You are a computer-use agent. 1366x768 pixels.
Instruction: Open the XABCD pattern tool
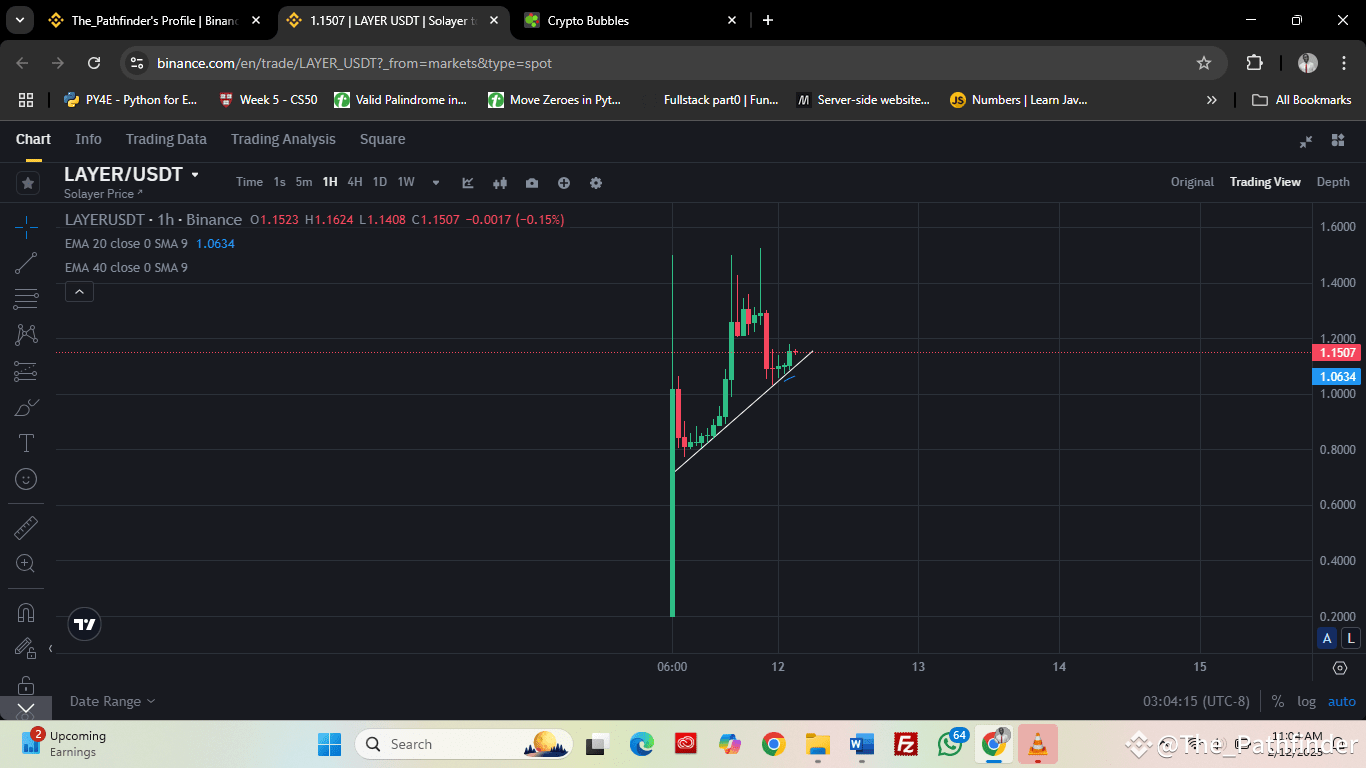[26, 334]
